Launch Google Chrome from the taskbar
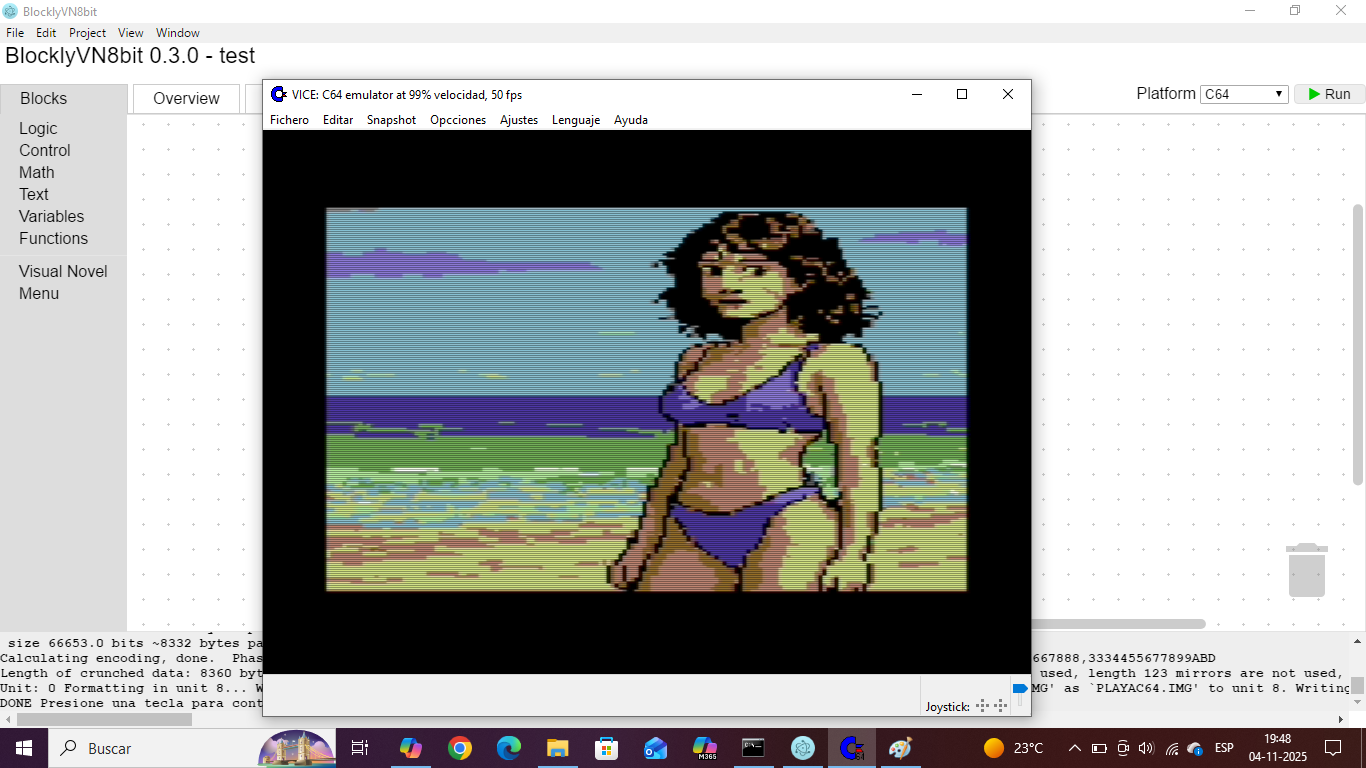 pyautogui.click(x=460, y=748)
